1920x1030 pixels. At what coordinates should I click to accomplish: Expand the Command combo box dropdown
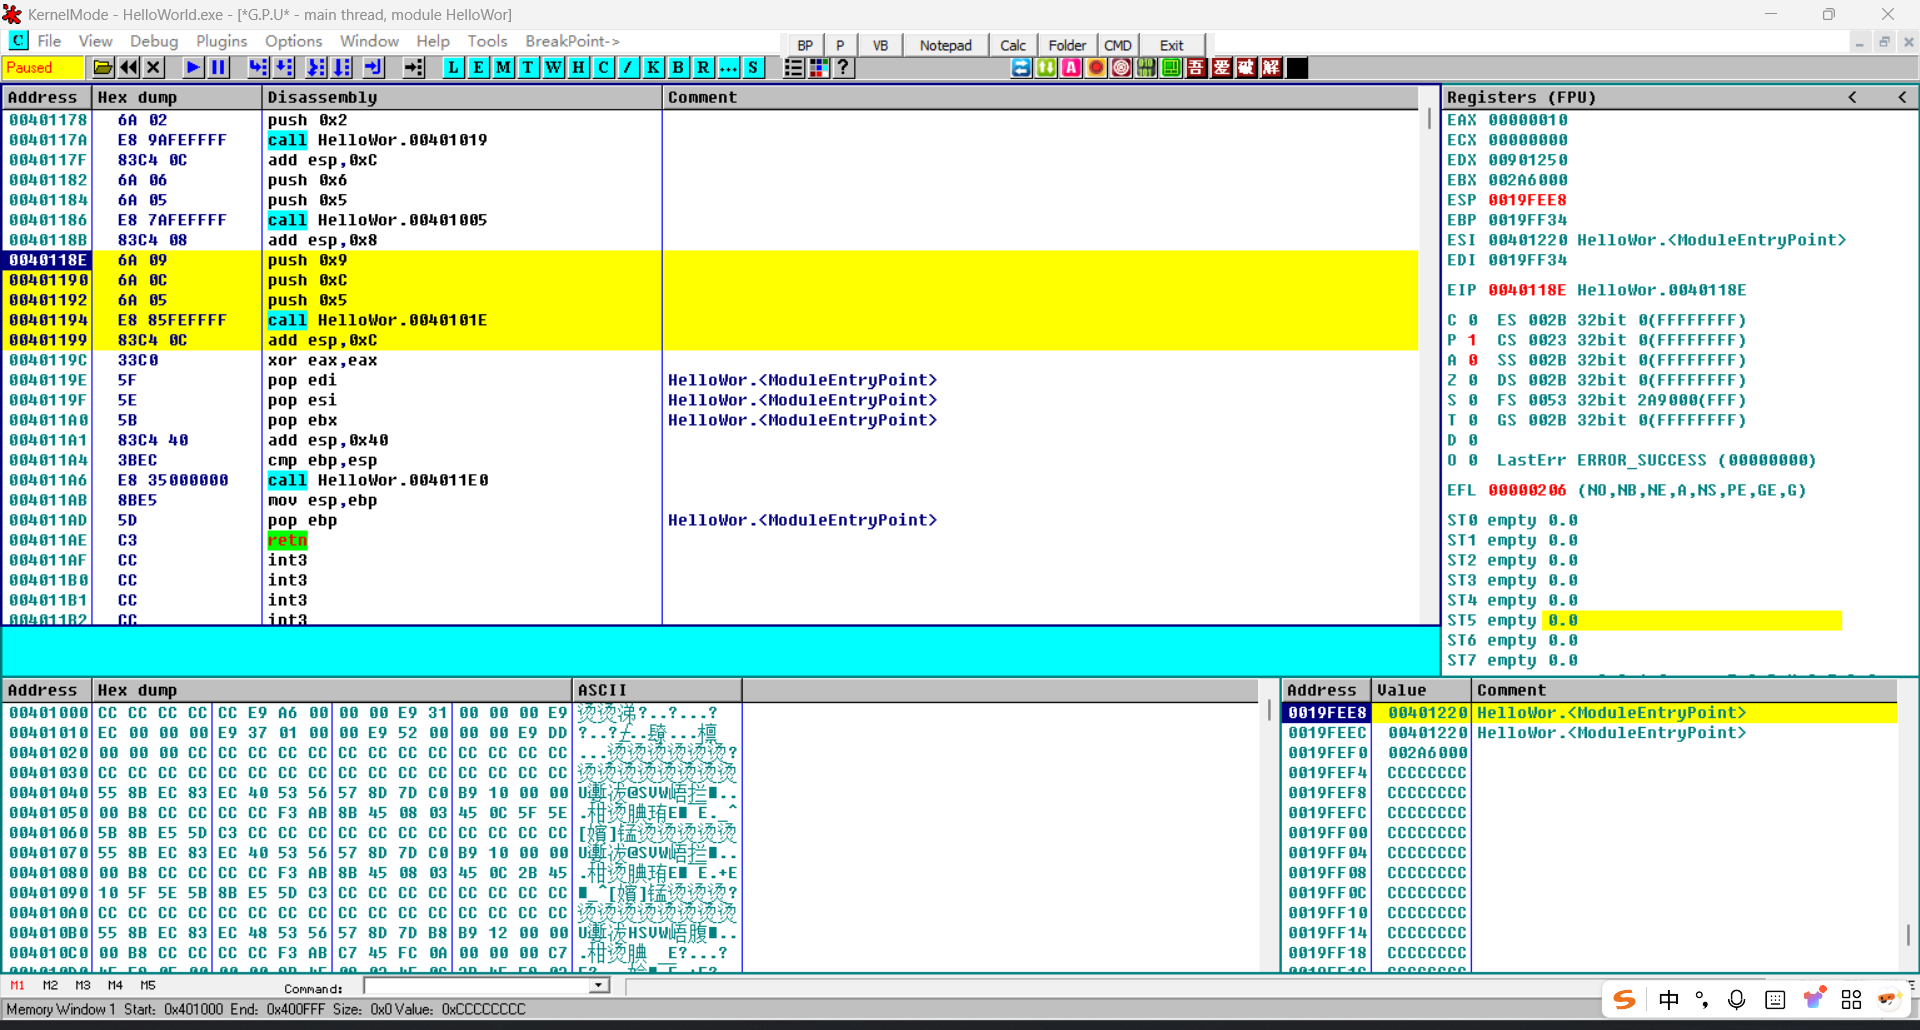pyautogui.click(x=598, y=986)
